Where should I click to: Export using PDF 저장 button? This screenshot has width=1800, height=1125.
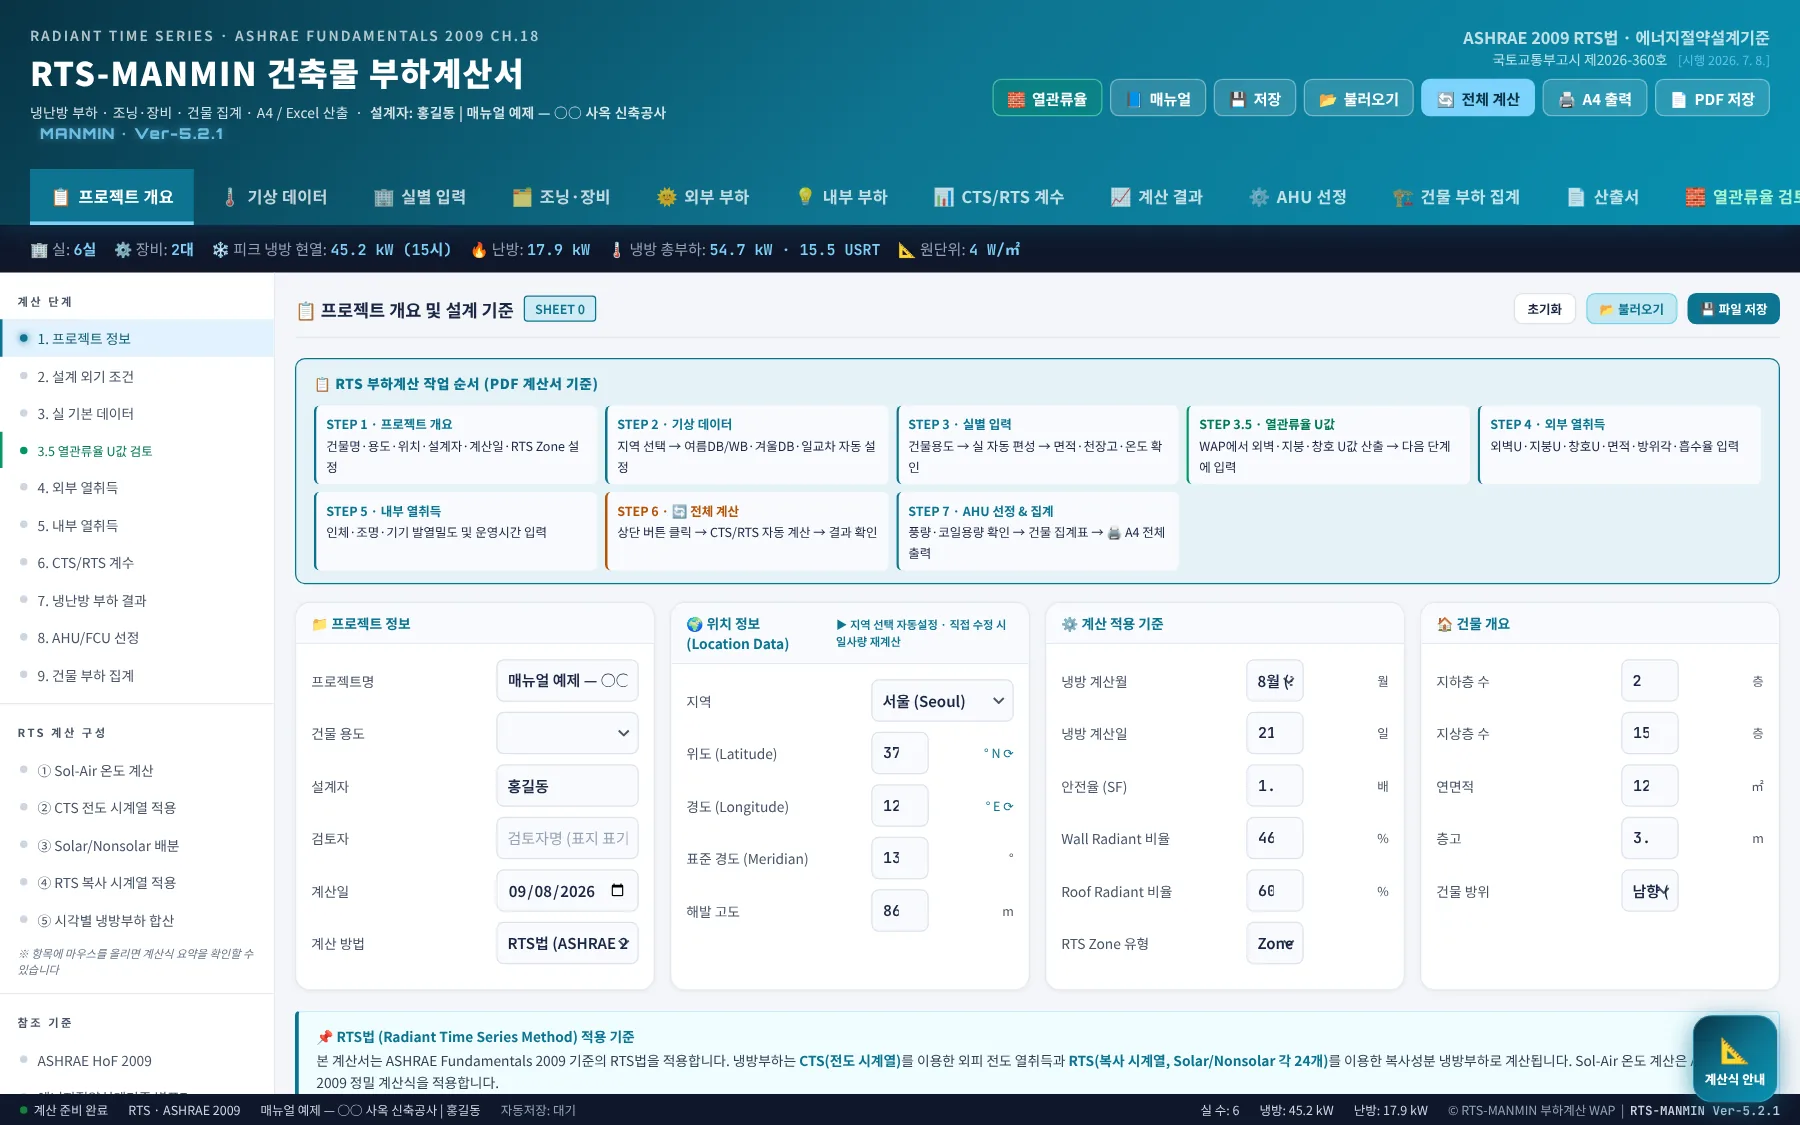1712,98
